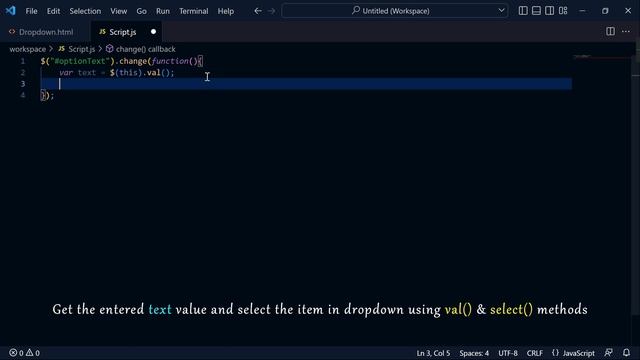Restore down the window
Screen dimensions: 640x360
[x=605, y=11]
